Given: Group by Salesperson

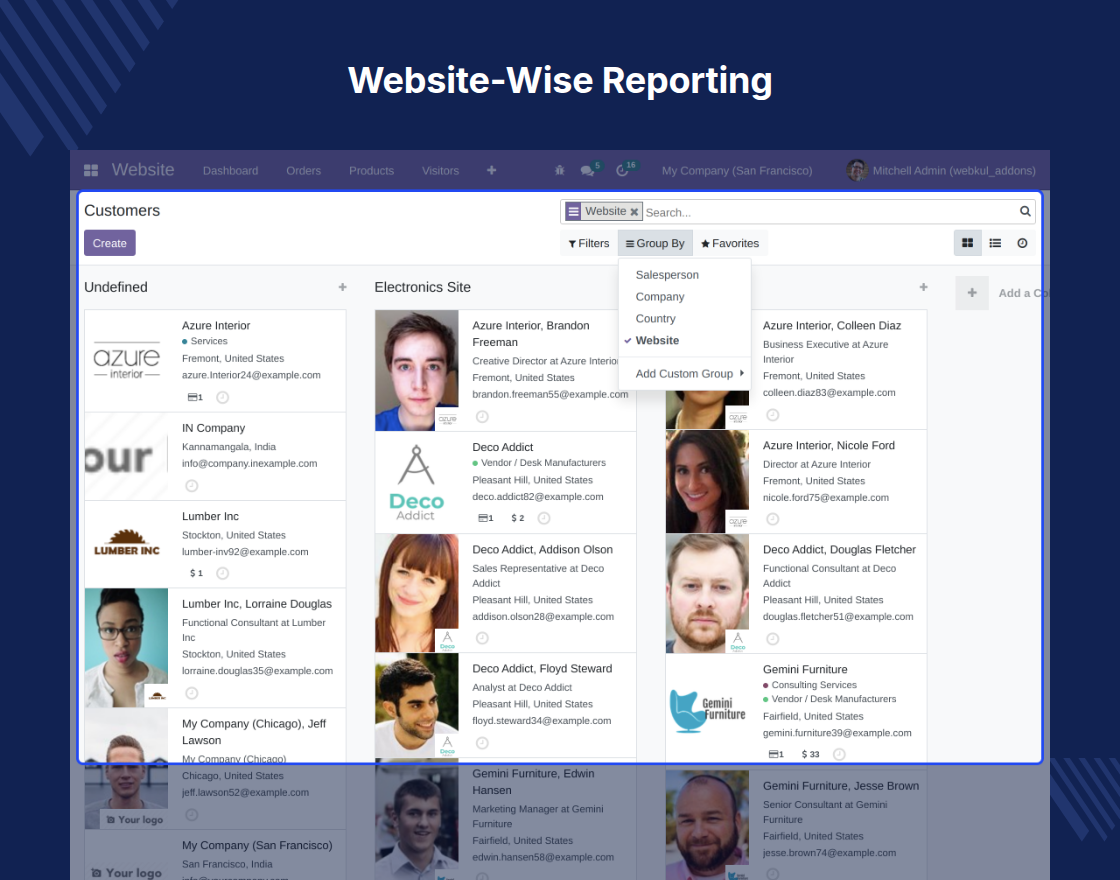Looking at the screenshot, I should click(x=667, y=275).
